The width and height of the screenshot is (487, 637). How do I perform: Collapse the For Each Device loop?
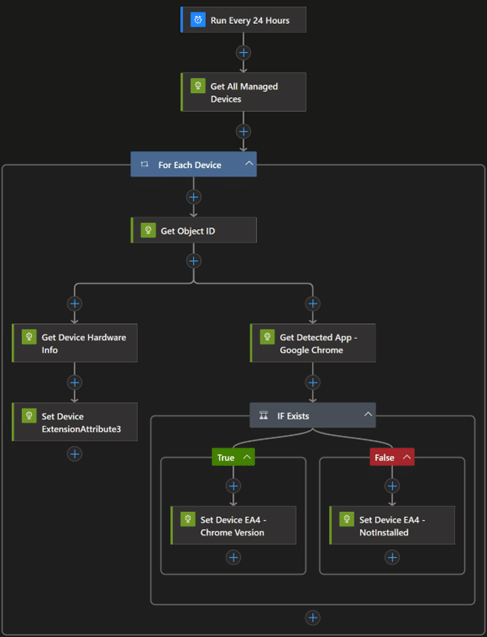[249, 163]
